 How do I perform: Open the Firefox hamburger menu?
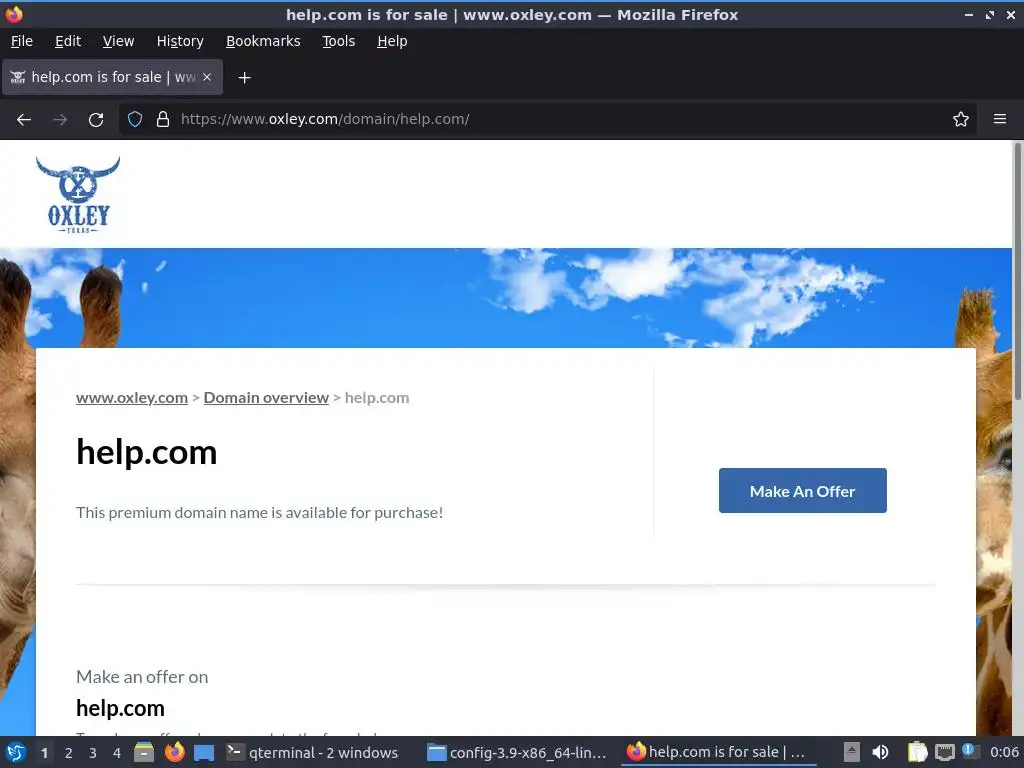[1000, 119]
